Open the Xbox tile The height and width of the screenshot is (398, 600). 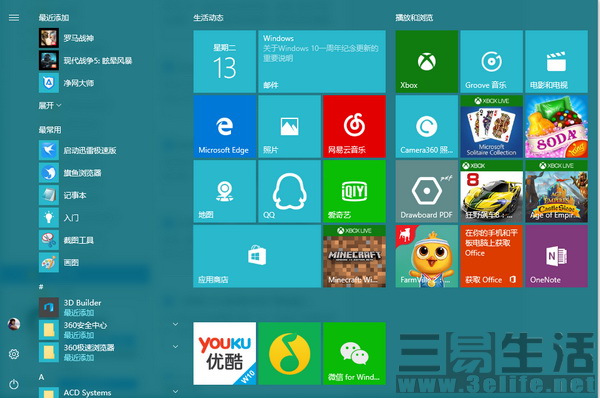pos(426,61)
